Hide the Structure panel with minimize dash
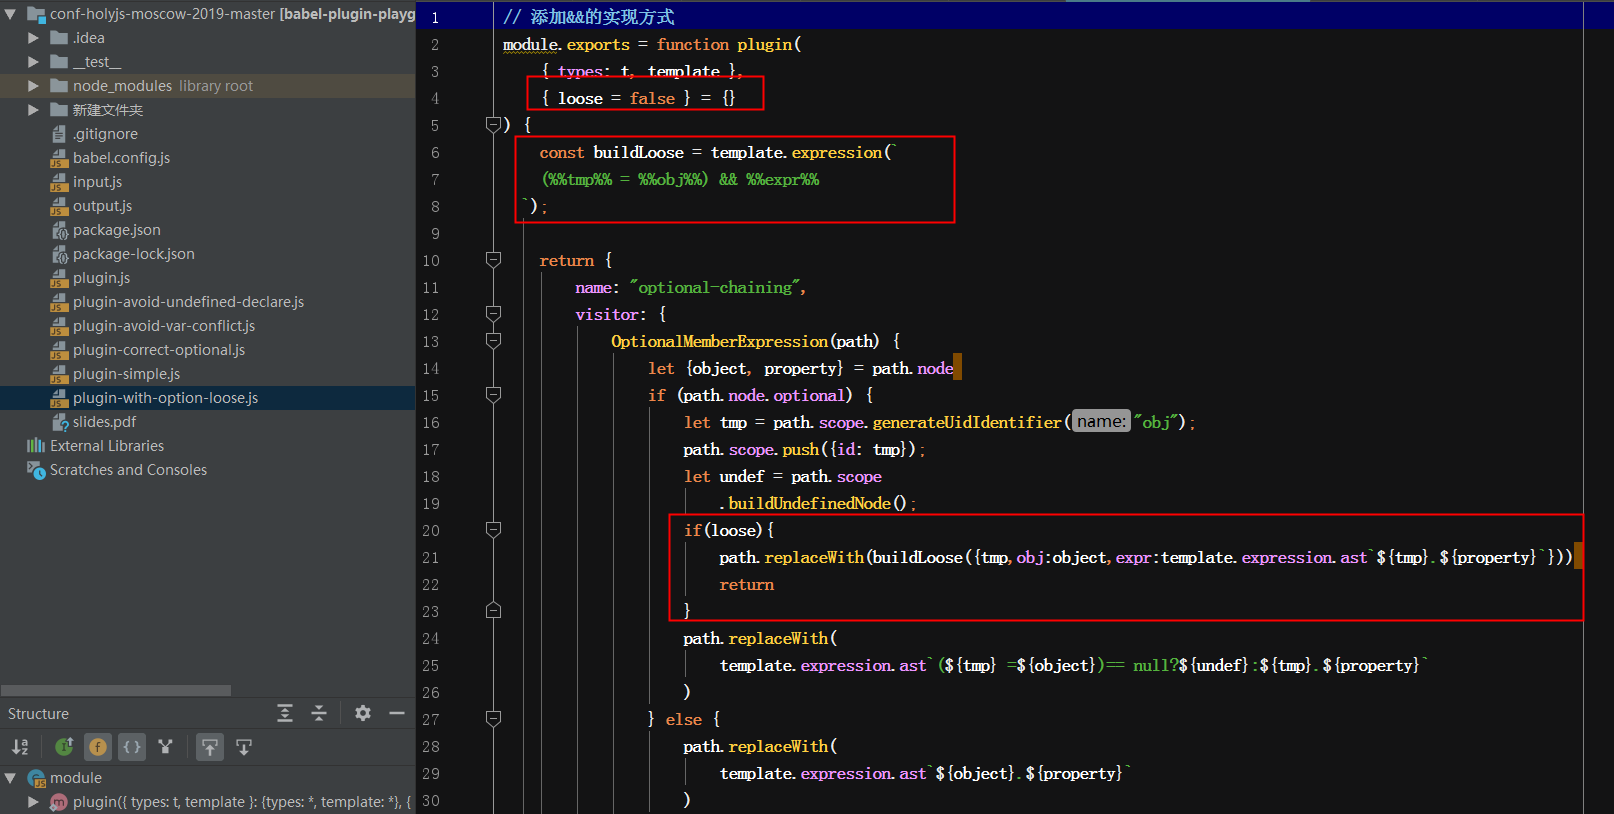Viewport: 1614px width, 814px height. coord(397,713)
